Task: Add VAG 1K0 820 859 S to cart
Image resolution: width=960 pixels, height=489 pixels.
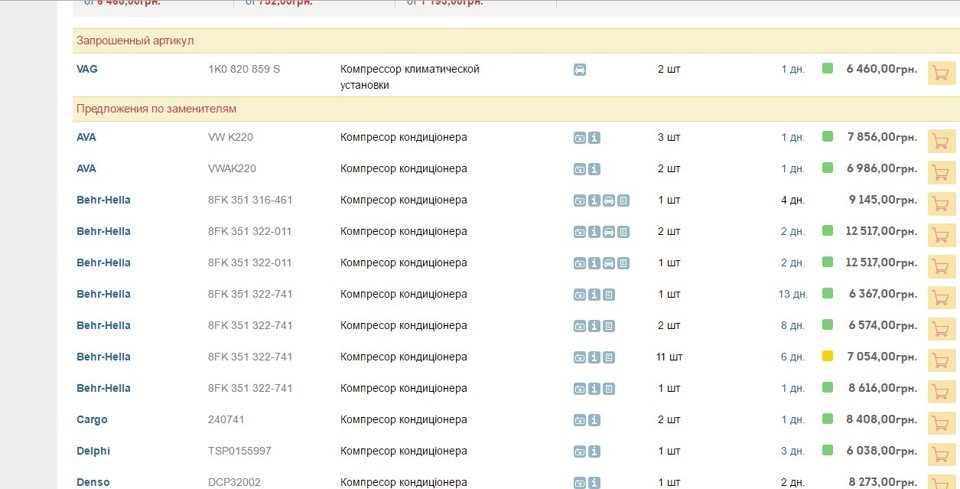Action: pos(941,73)
